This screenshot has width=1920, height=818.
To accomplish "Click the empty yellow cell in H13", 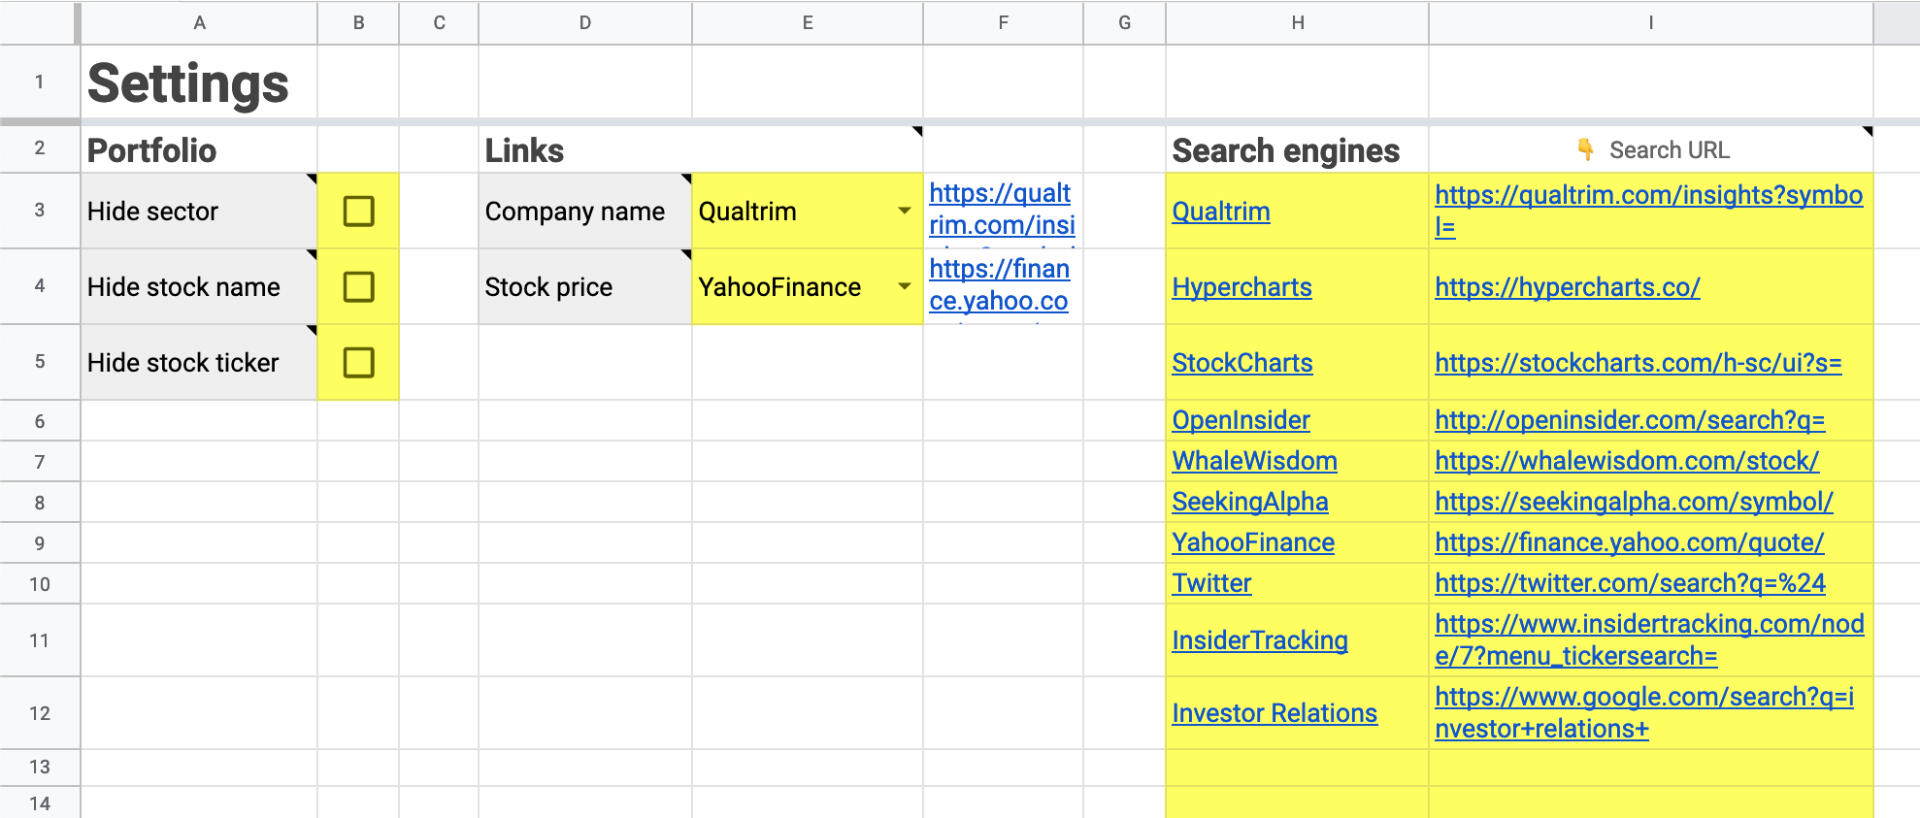I will pos(1297,768).
